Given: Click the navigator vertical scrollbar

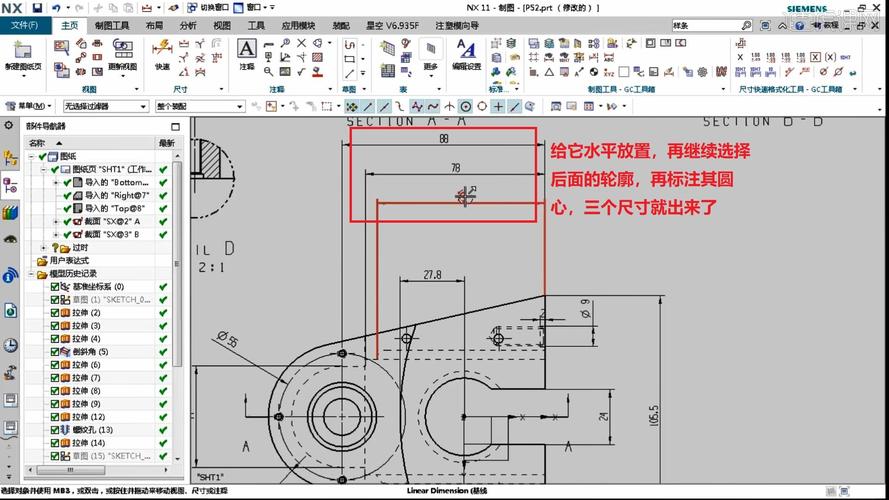Looking at the screenshot, I should pos(177,262).
